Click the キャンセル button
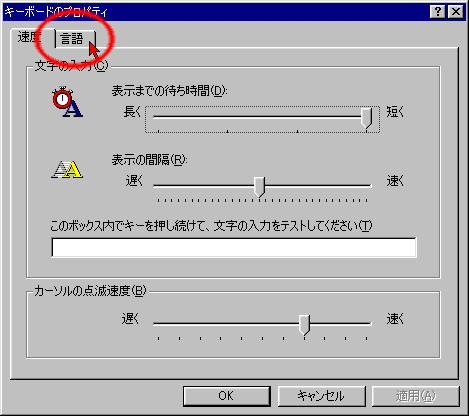This screenshot has height=416, width=469. tap(321, 396)
